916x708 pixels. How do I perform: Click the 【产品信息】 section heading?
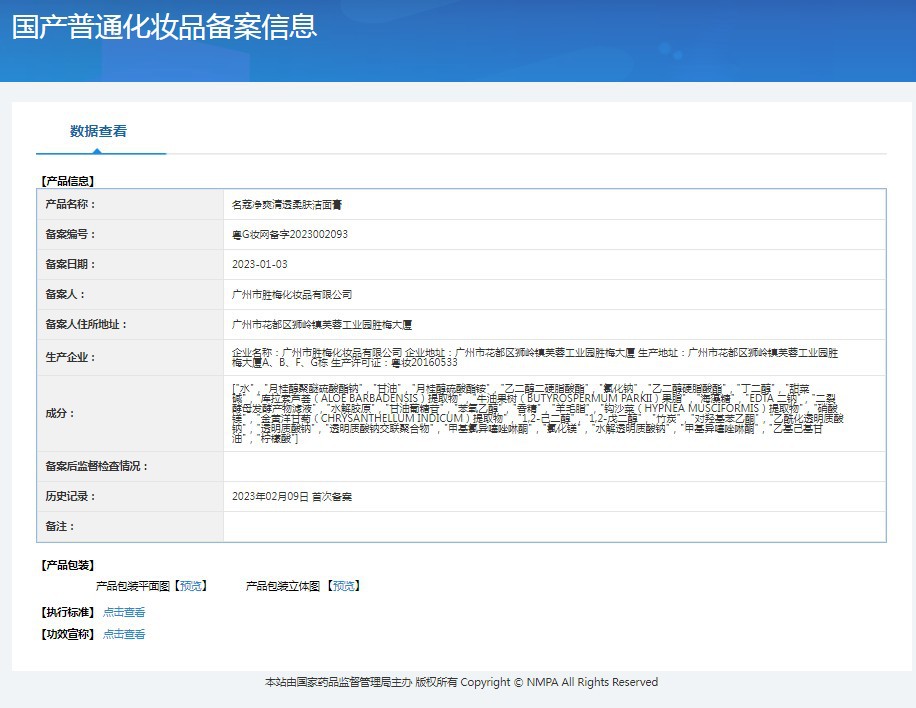(x=67, y=181)
